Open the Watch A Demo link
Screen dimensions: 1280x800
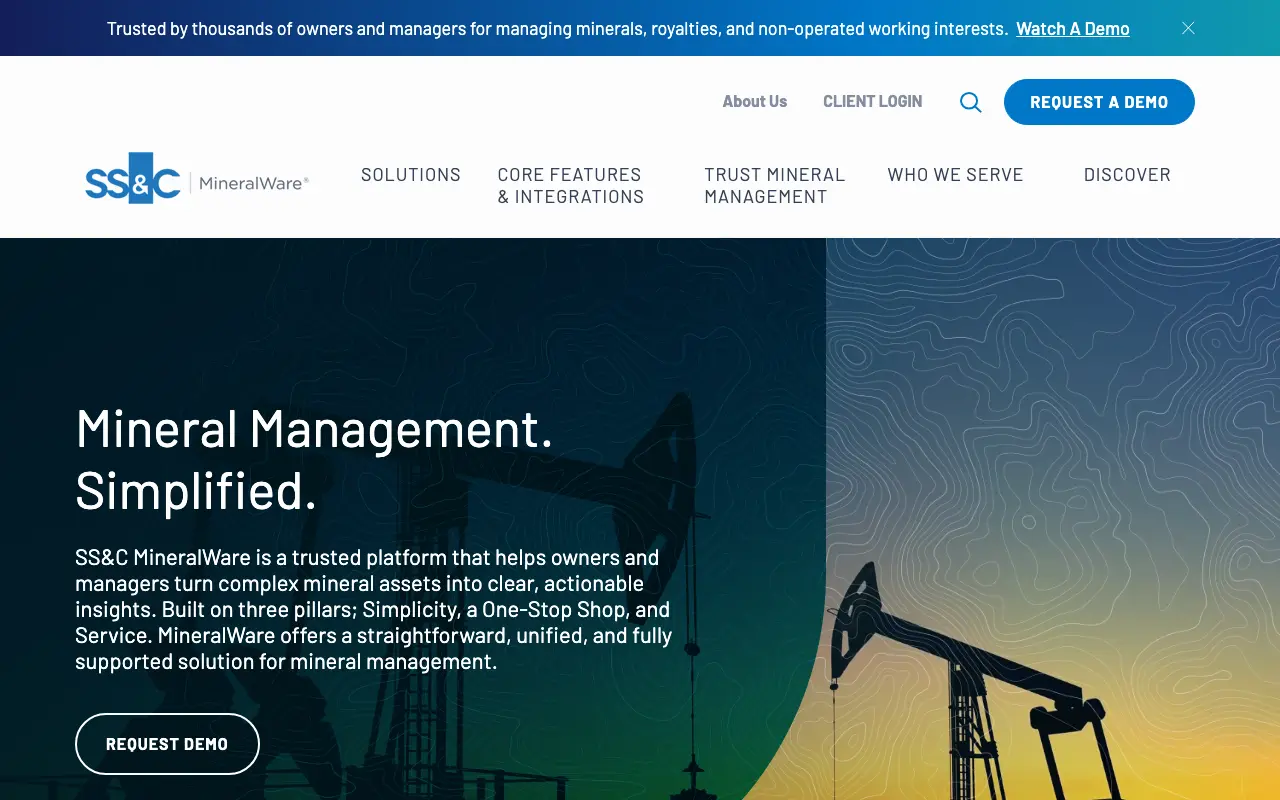coord(1073,29)
